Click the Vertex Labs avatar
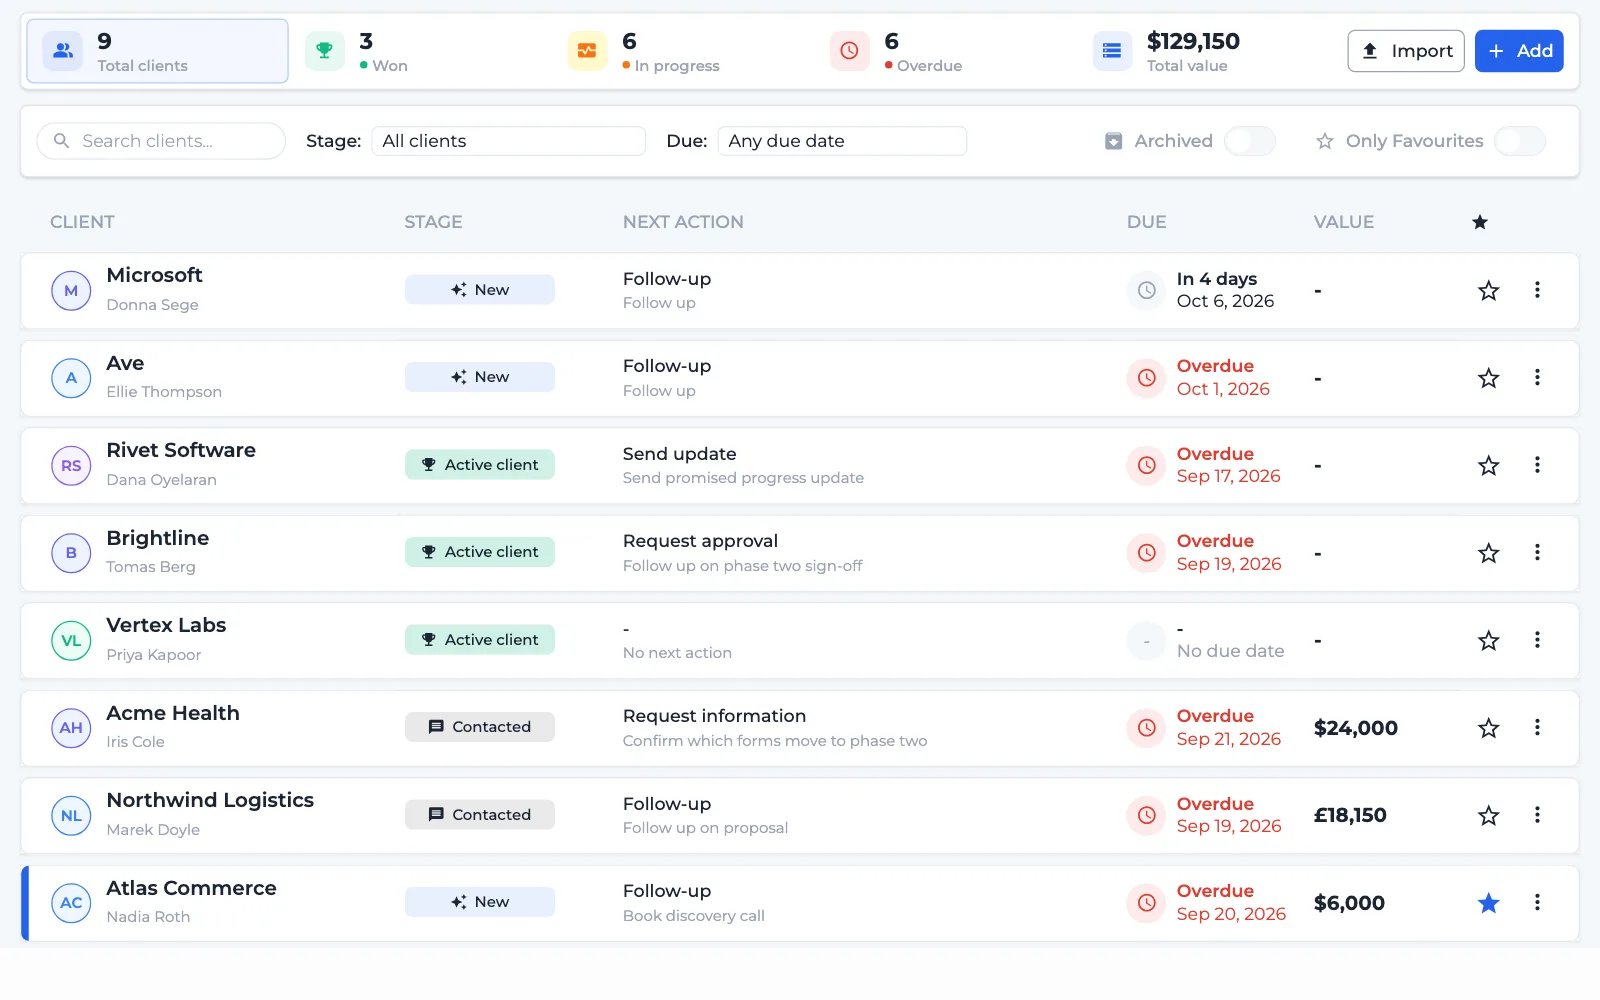The image size is (1600, 1000). (x=71, y=641)
